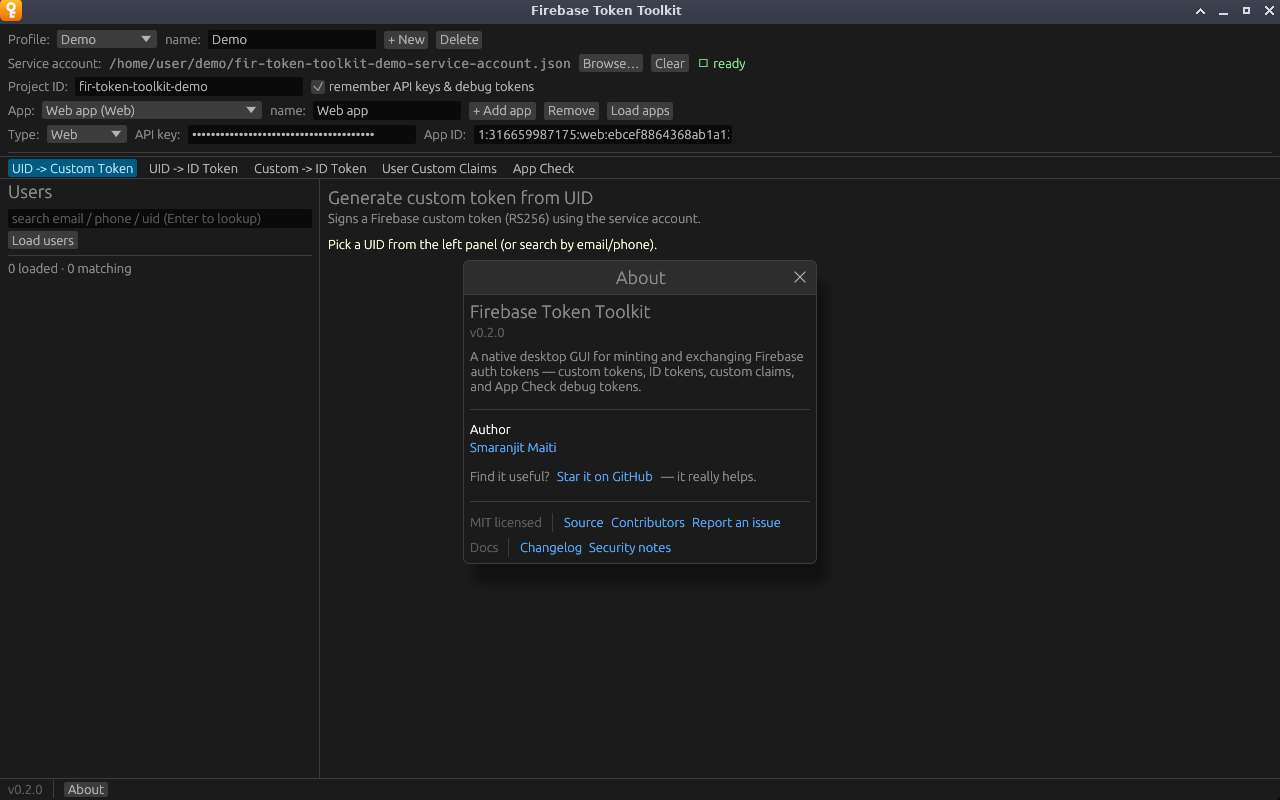Click the App ID field

(x=603, y=134)
